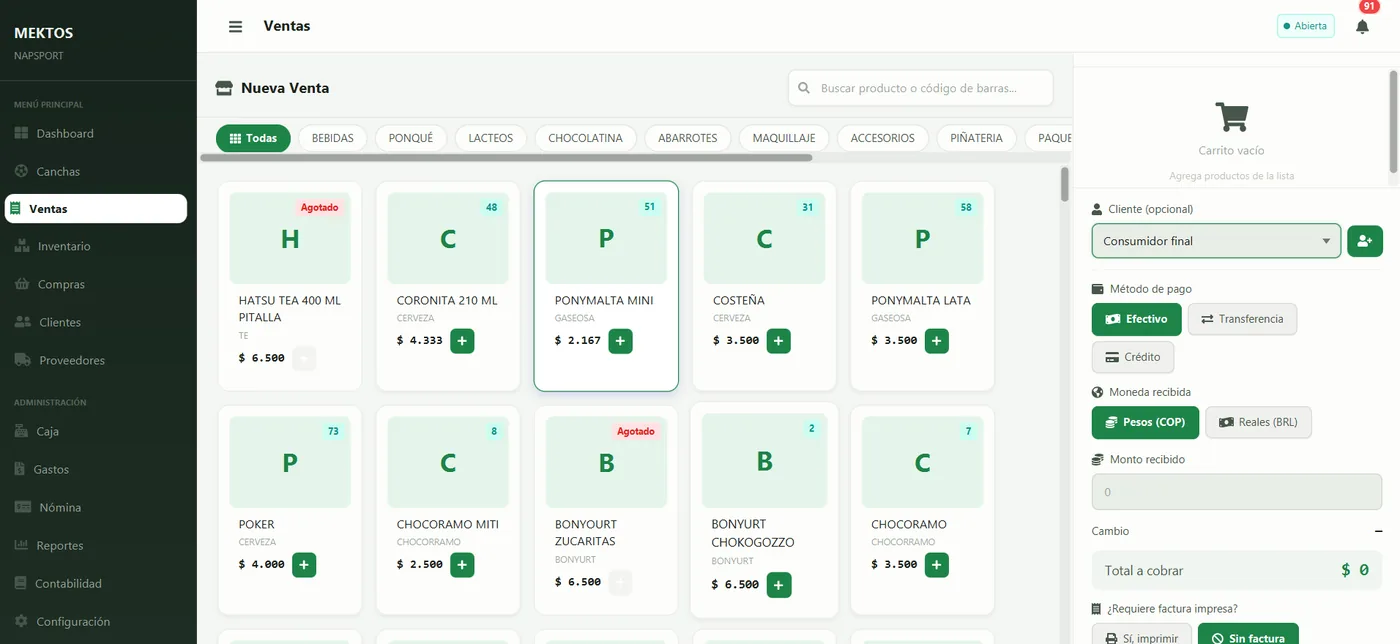Add CHOCORAMO priced $3.500 to the cart
This screenshot has width=1400, height=644.
click(x=936, y=565)
